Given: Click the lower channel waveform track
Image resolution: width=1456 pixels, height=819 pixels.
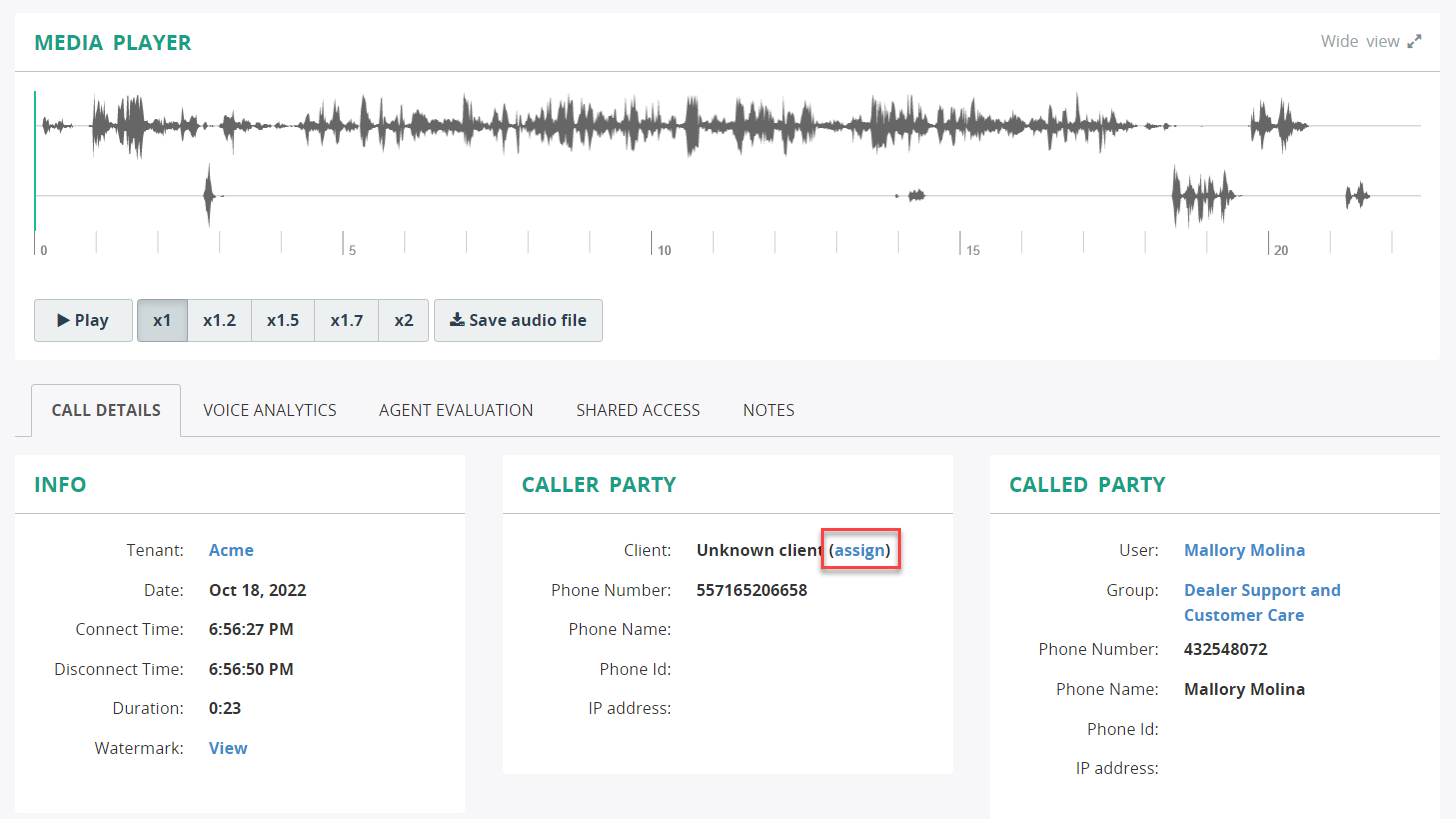Looking at the screenshot, I should (728, 196).
